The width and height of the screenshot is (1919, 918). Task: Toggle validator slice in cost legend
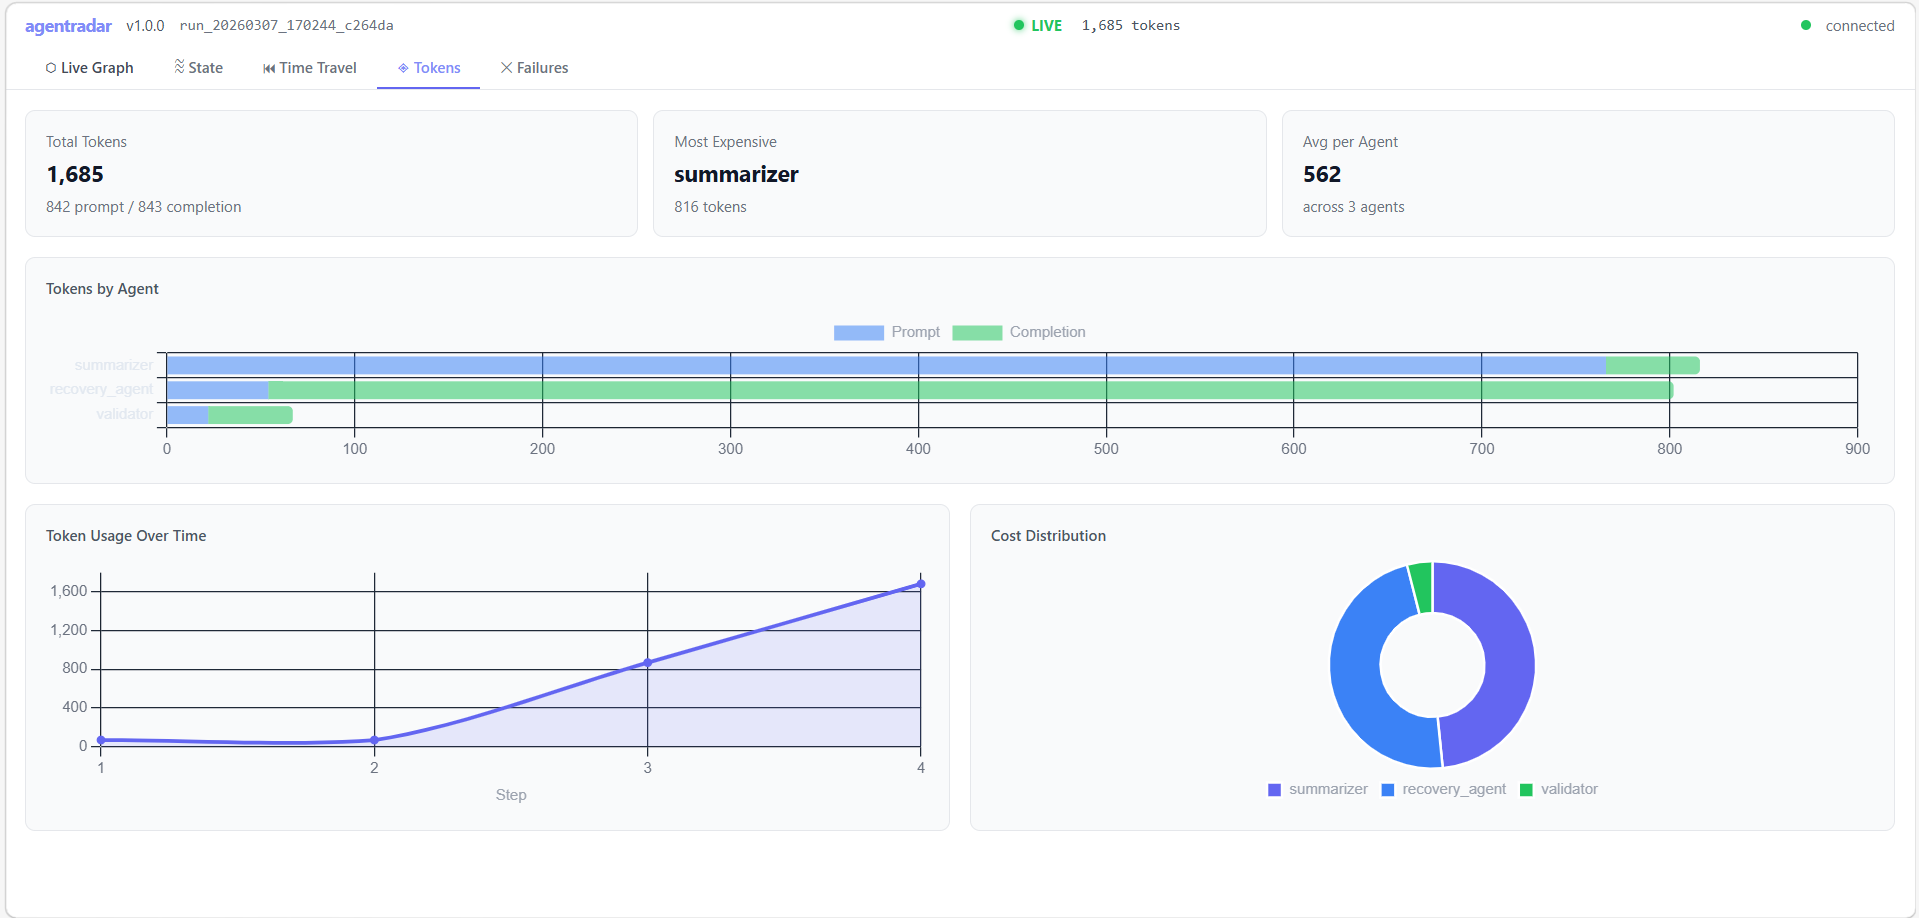pyautogui.click(x=1559, y=789)
